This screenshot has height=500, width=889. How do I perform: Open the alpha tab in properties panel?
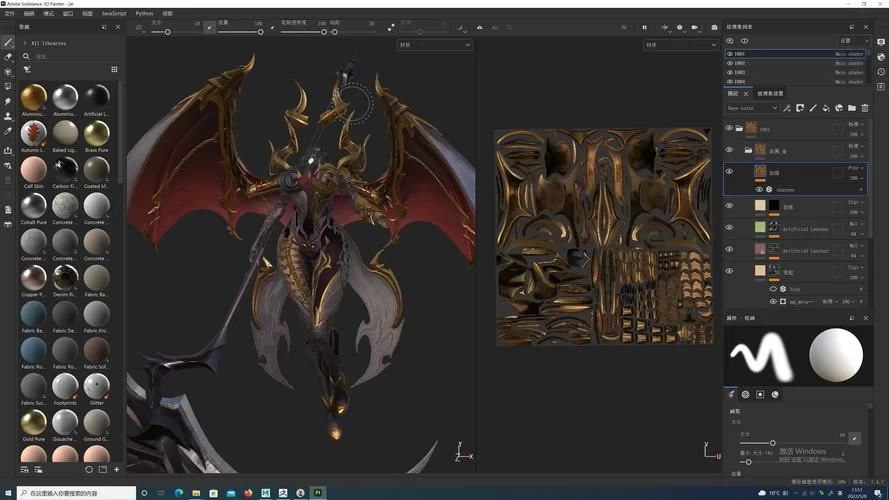[x=746, y=395]
